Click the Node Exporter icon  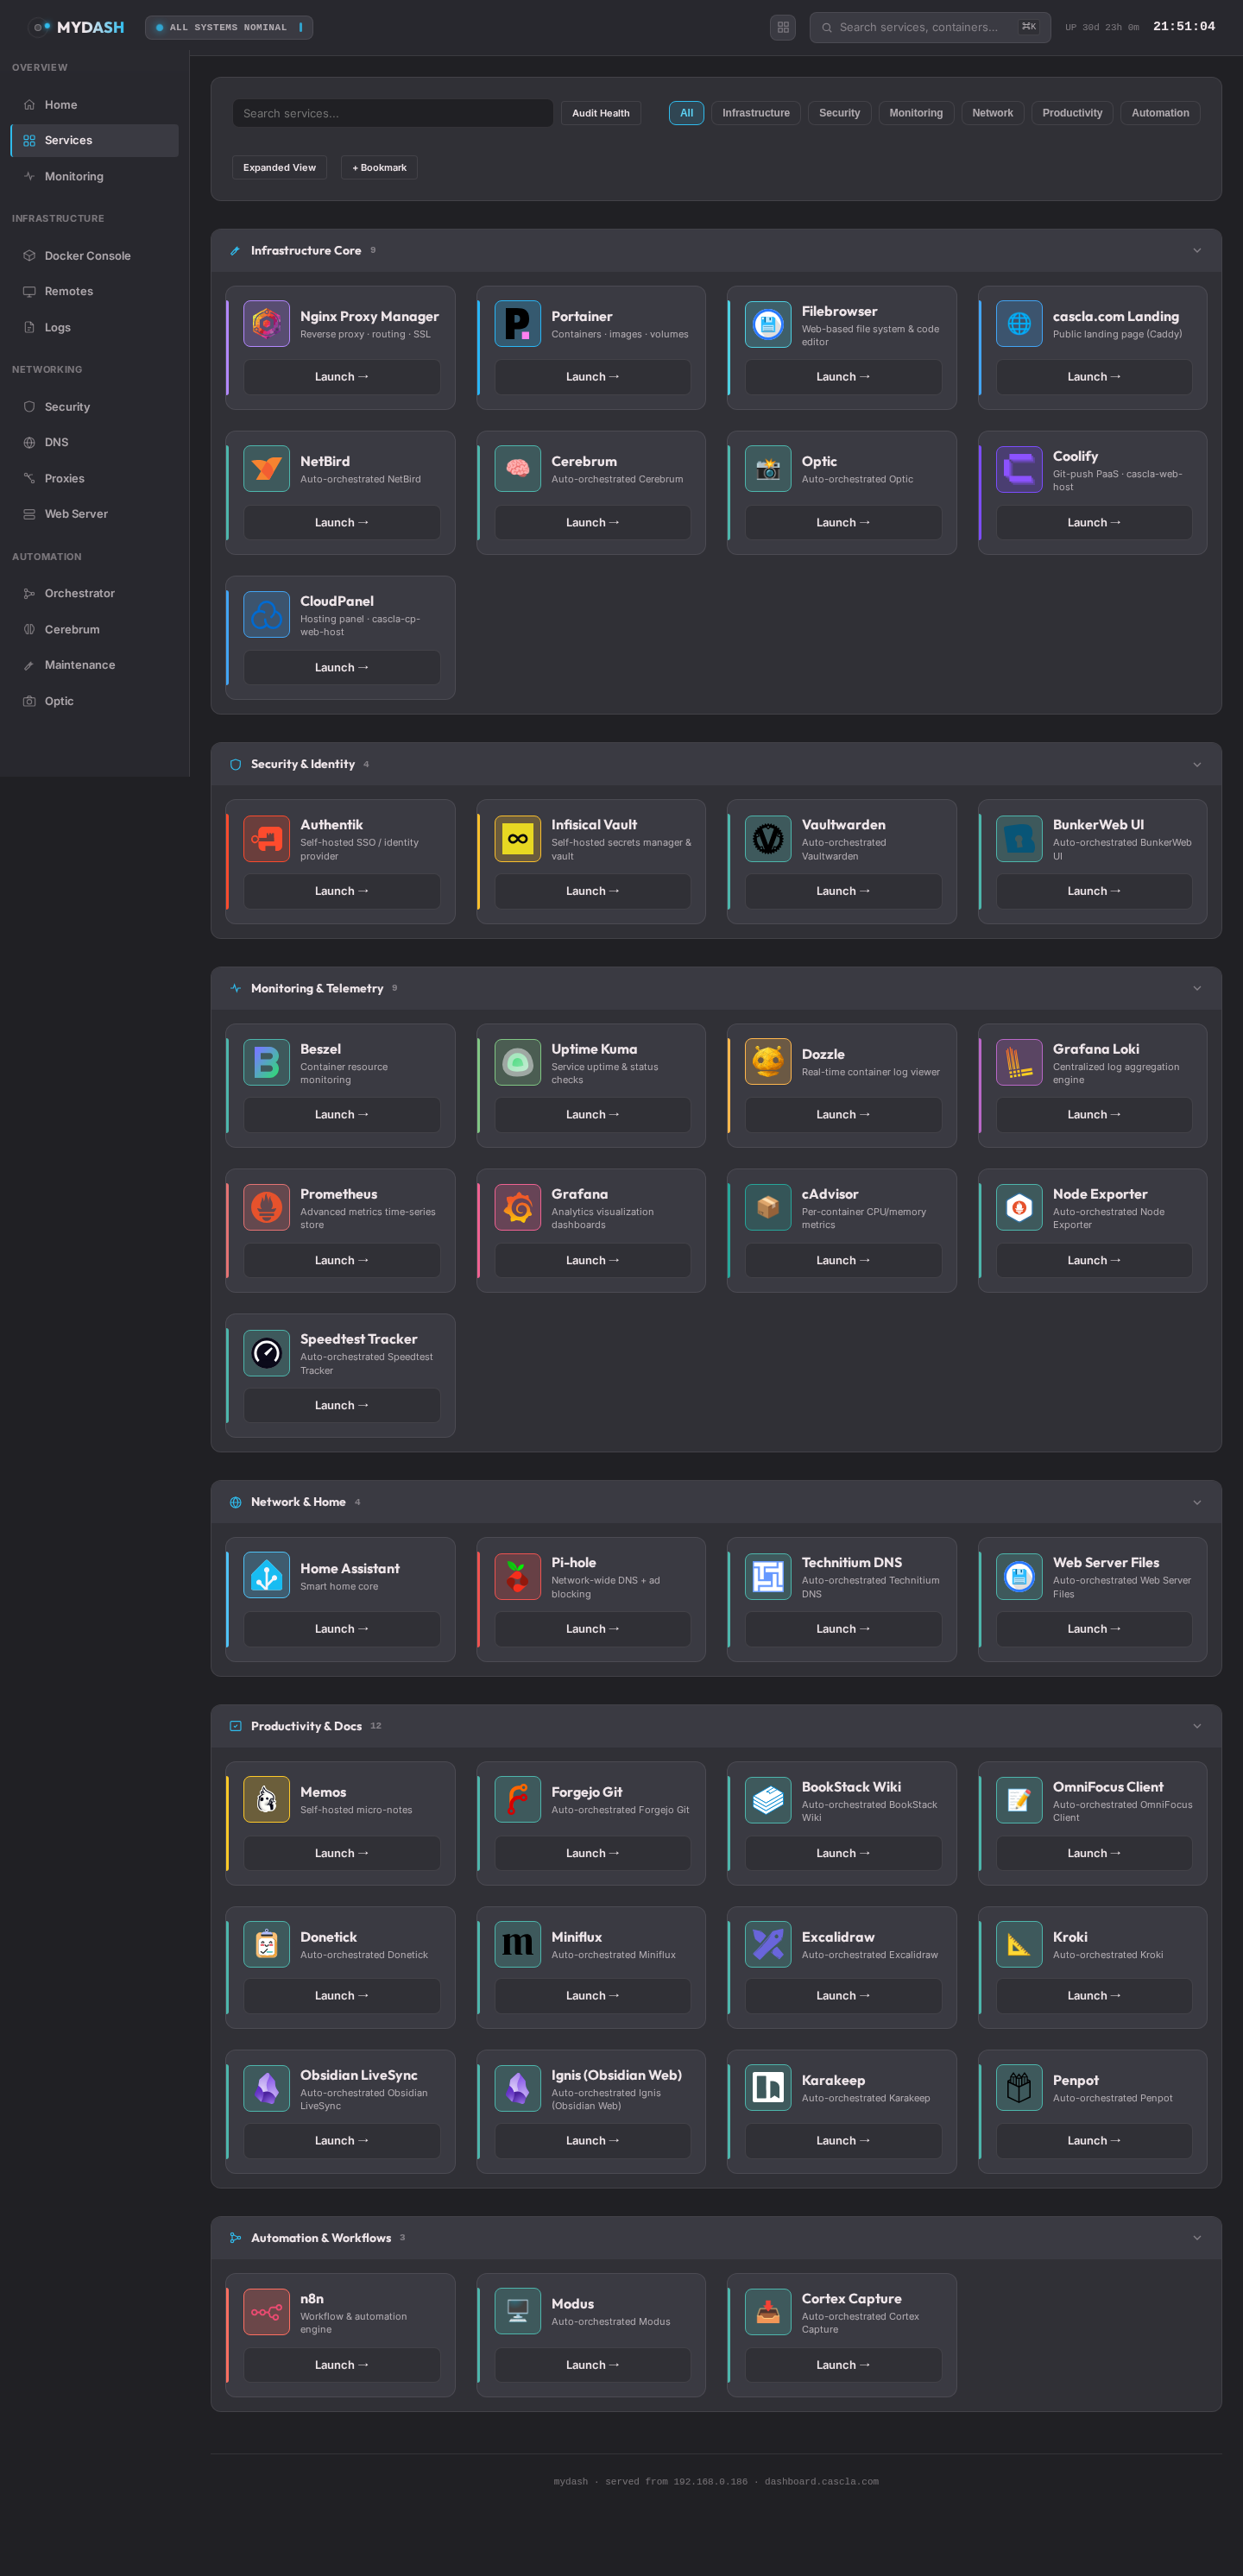click(x=1018, y=1207)
